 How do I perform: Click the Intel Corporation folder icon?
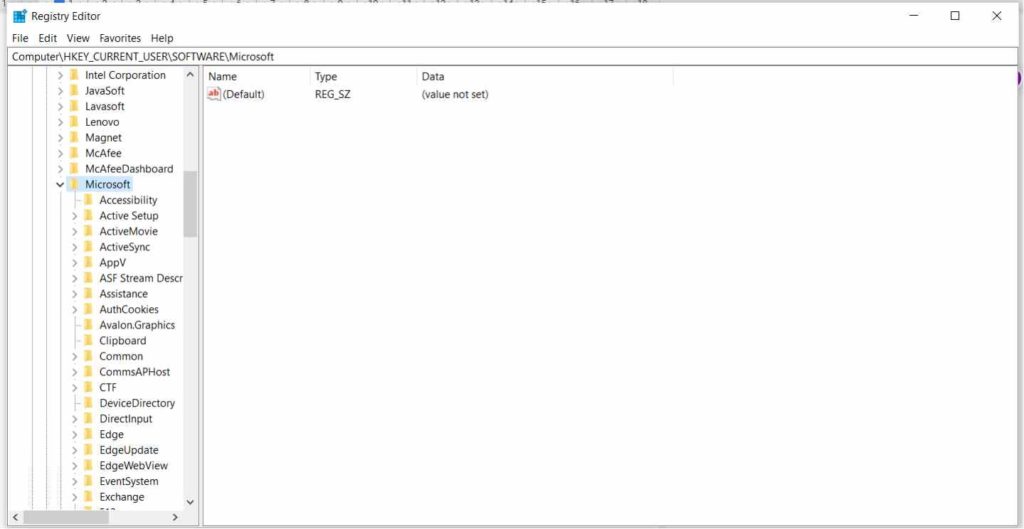pos(74,75)
